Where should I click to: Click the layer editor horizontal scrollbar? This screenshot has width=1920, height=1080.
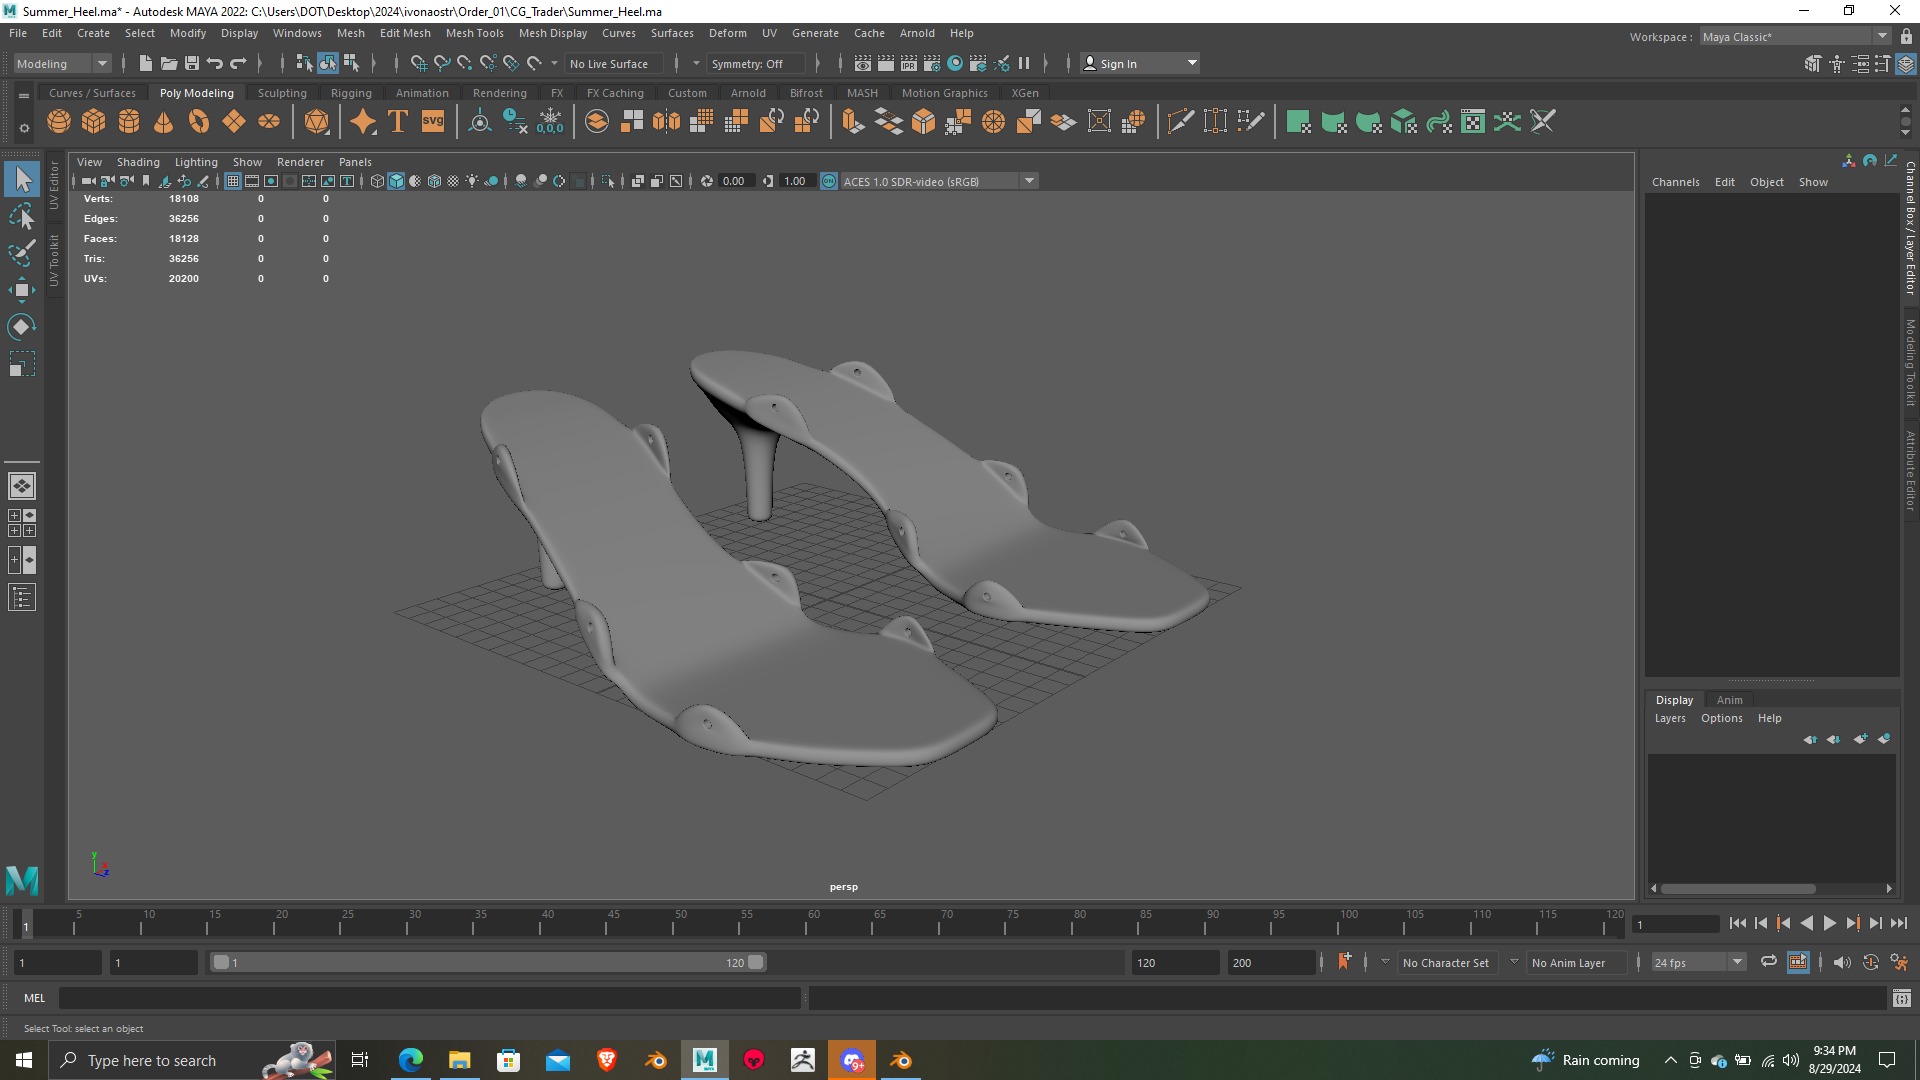coord(1738,888)
